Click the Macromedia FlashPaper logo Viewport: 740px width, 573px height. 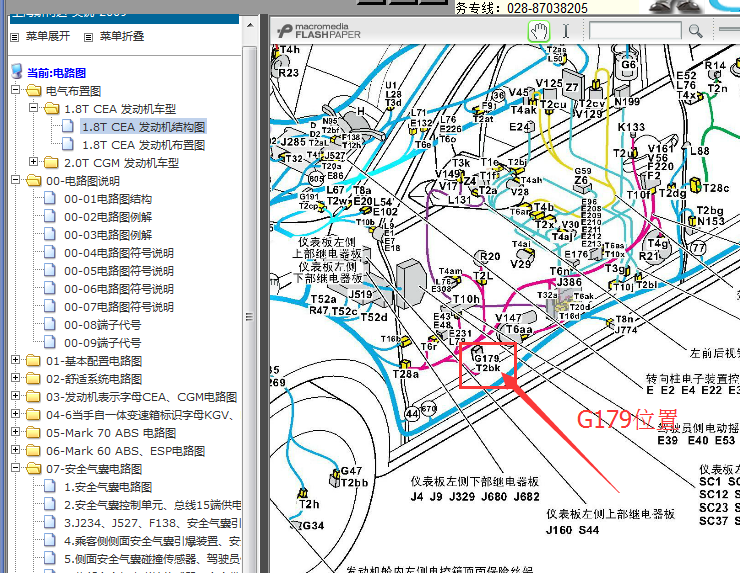(319, 31)
